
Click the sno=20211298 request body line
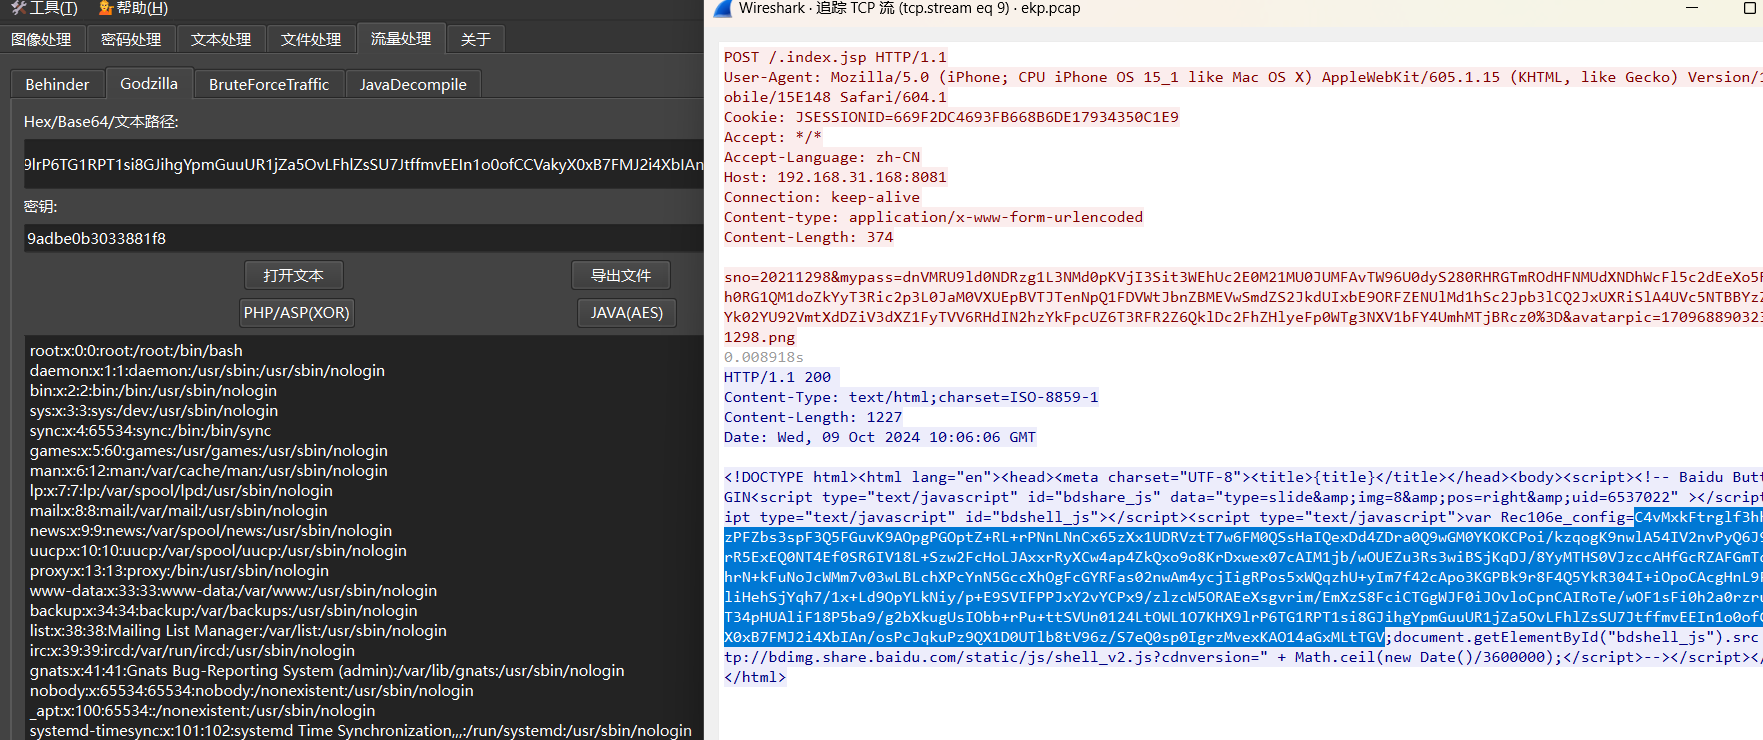[1243, 277]
